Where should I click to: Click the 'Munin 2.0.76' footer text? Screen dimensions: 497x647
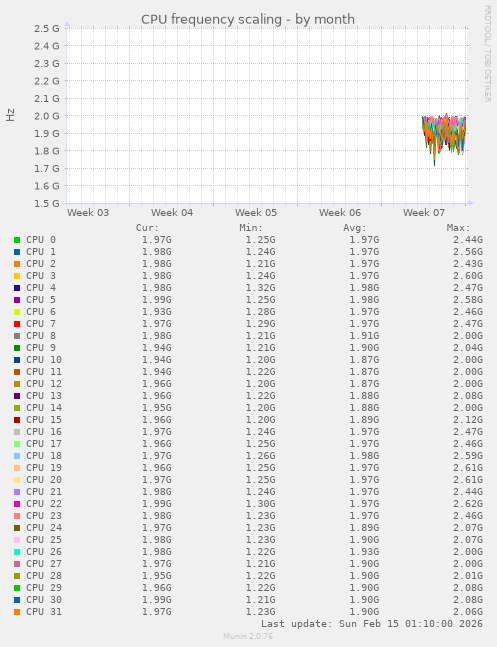point(248,636)
